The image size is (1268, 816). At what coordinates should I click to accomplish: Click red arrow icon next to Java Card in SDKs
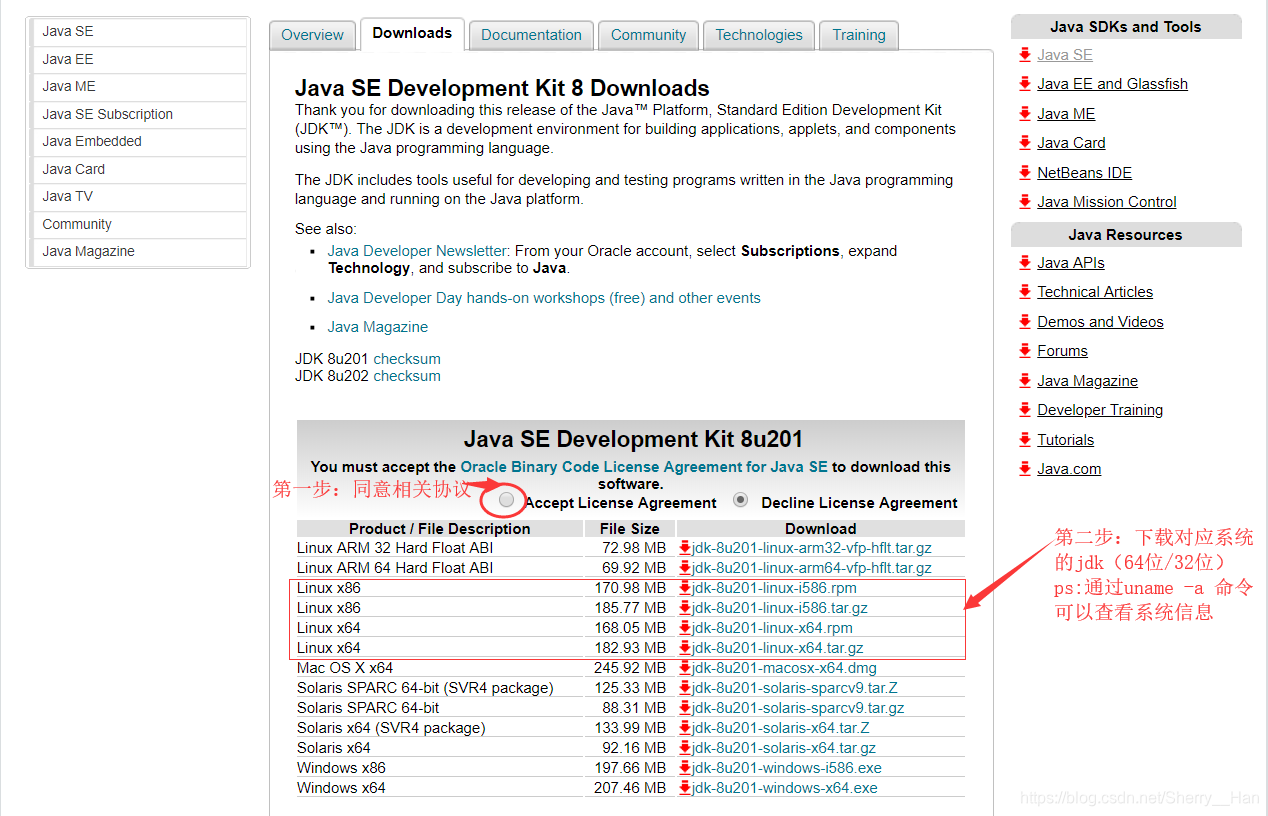coord(1025,143)
